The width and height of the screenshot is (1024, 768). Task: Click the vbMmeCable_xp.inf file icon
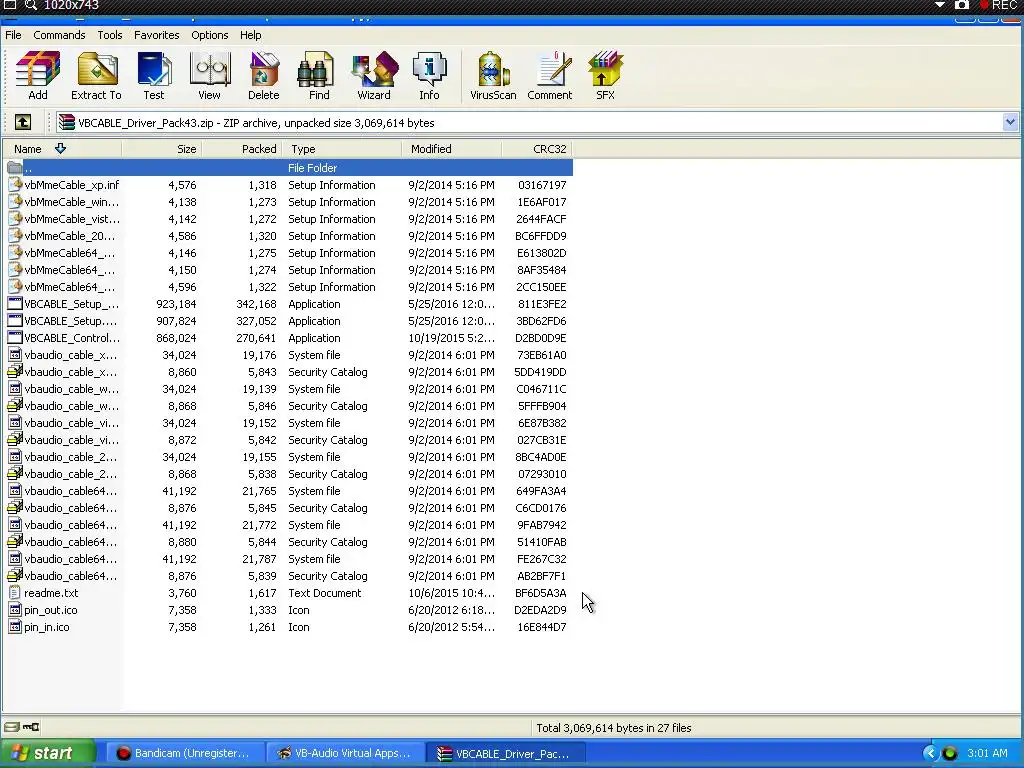pos(15,185)
